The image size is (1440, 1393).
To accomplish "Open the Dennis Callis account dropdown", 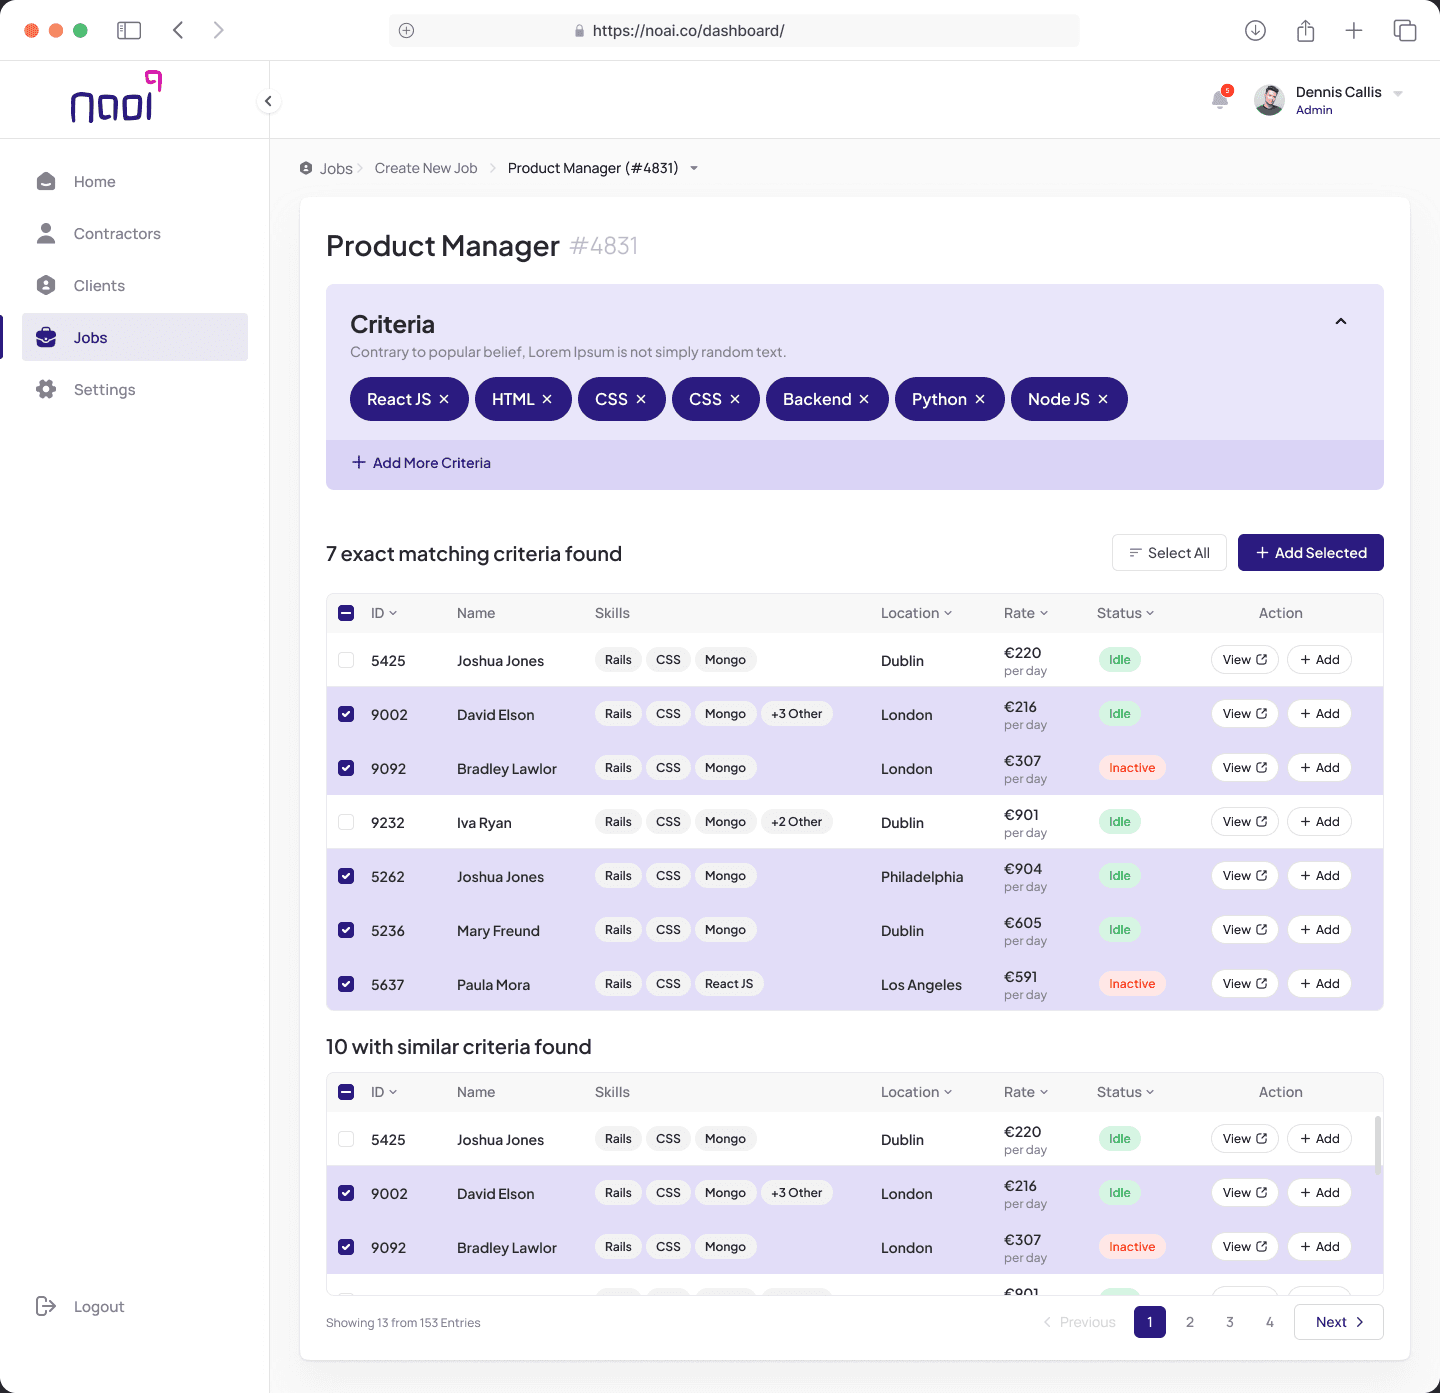I will point(1398,93).
